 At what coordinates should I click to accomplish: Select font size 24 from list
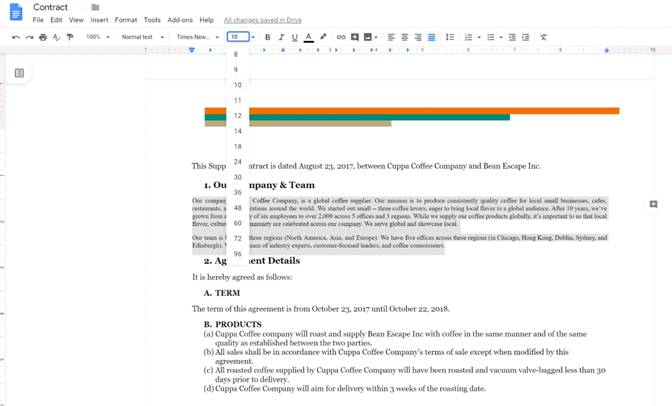click(238, 162)
